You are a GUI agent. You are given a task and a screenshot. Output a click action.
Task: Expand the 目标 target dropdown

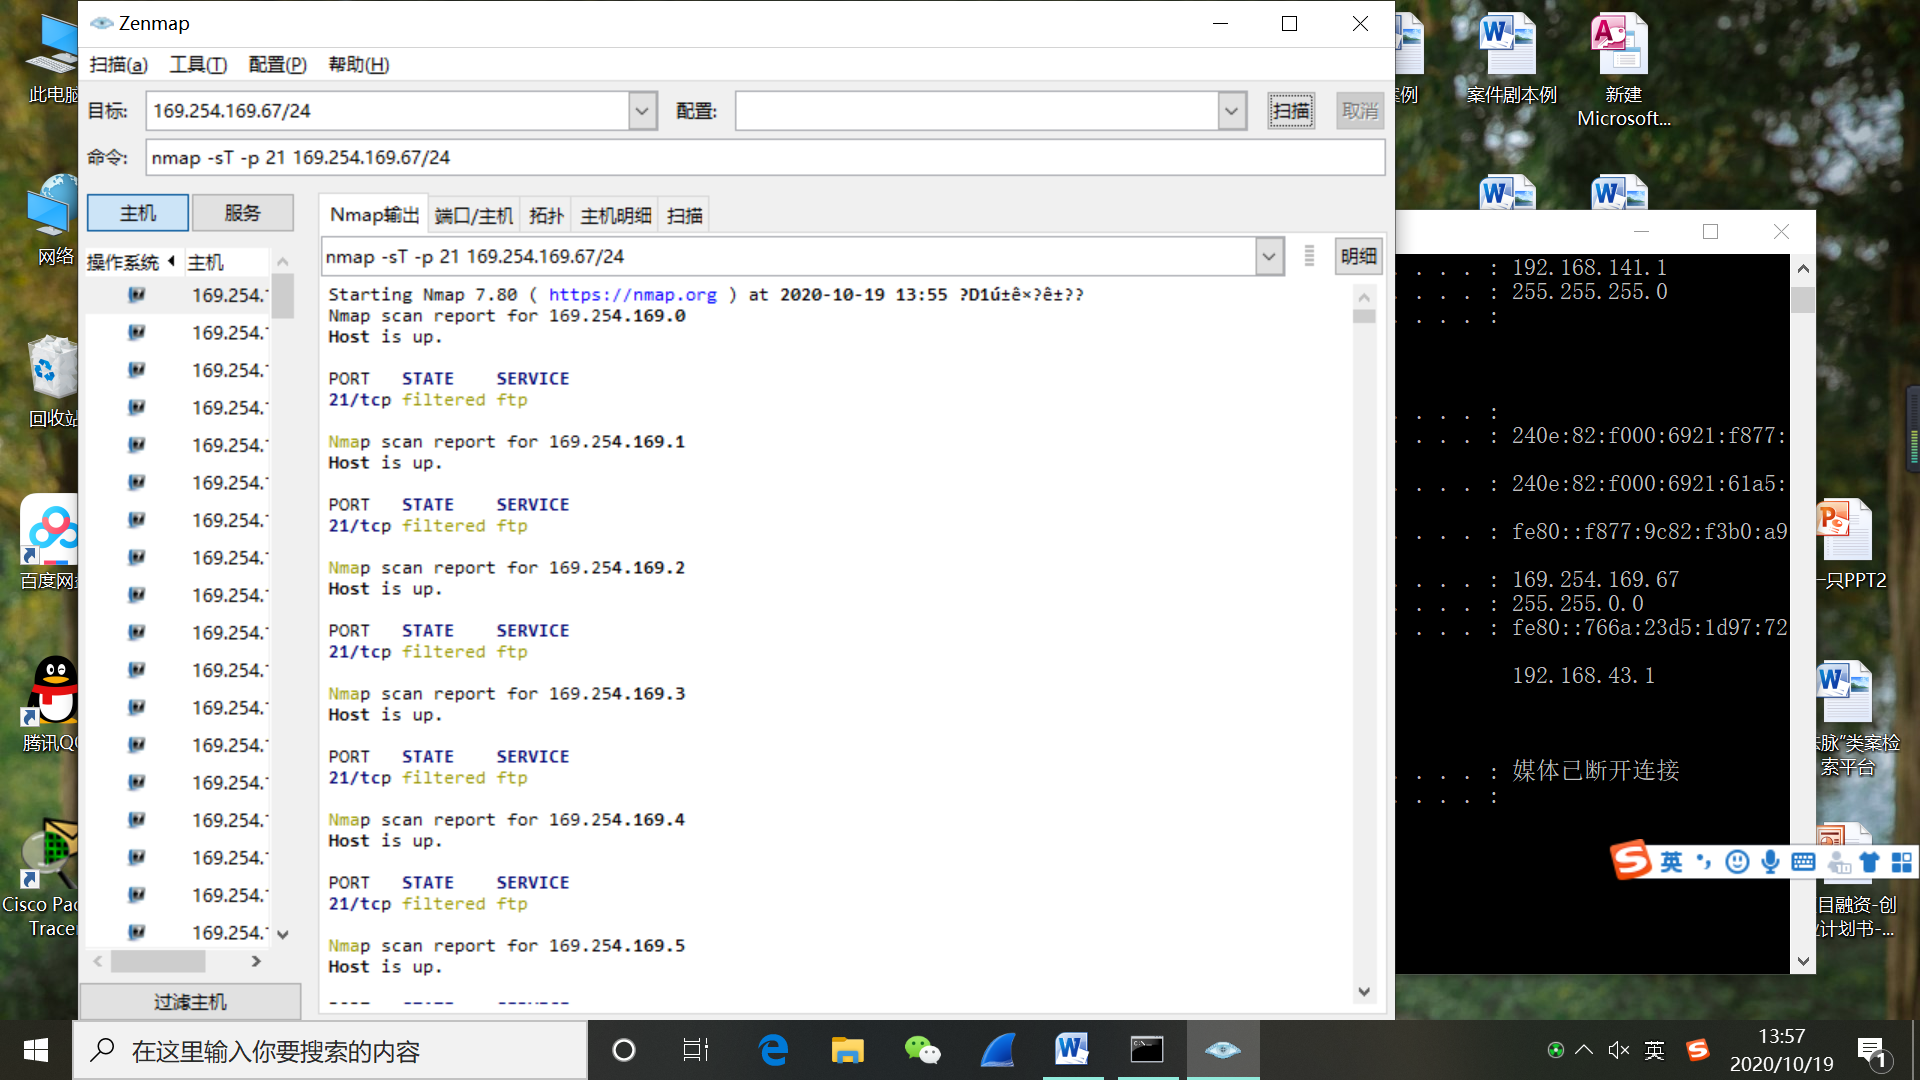tap(642, 111)
